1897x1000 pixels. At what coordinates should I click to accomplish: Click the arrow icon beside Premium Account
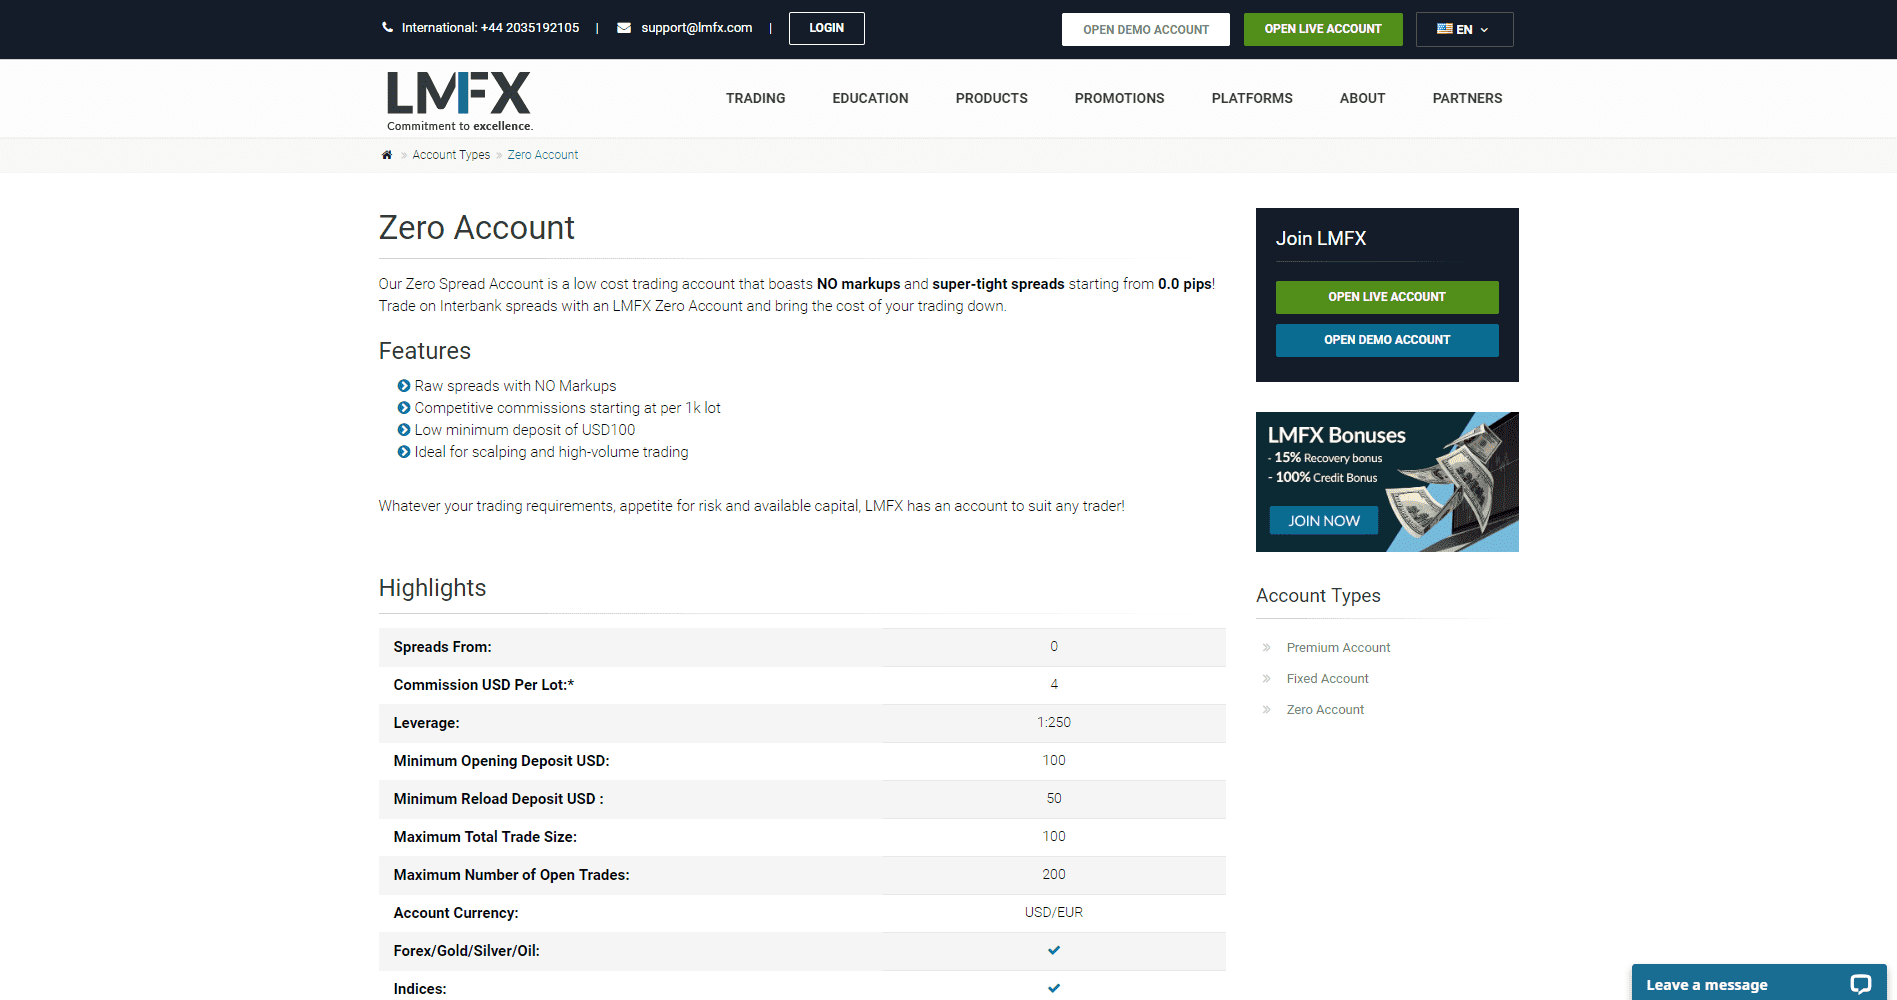click(x=1266, y=647)
